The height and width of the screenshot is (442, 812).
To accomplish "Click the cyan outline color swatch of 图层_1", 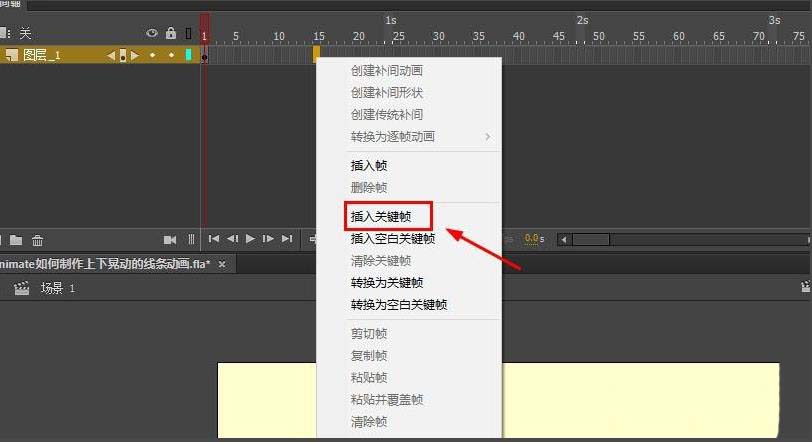I will point(188,55).
